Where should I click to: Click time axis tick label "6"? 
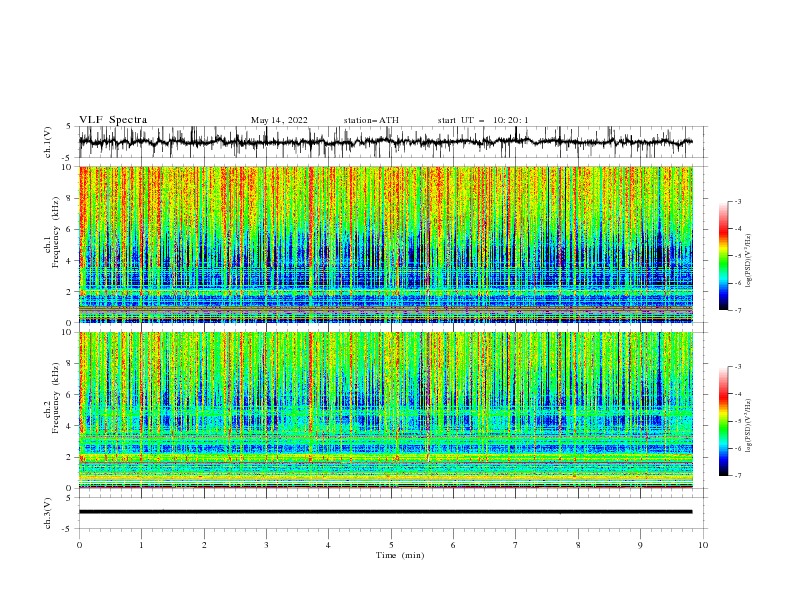point(453,545)
